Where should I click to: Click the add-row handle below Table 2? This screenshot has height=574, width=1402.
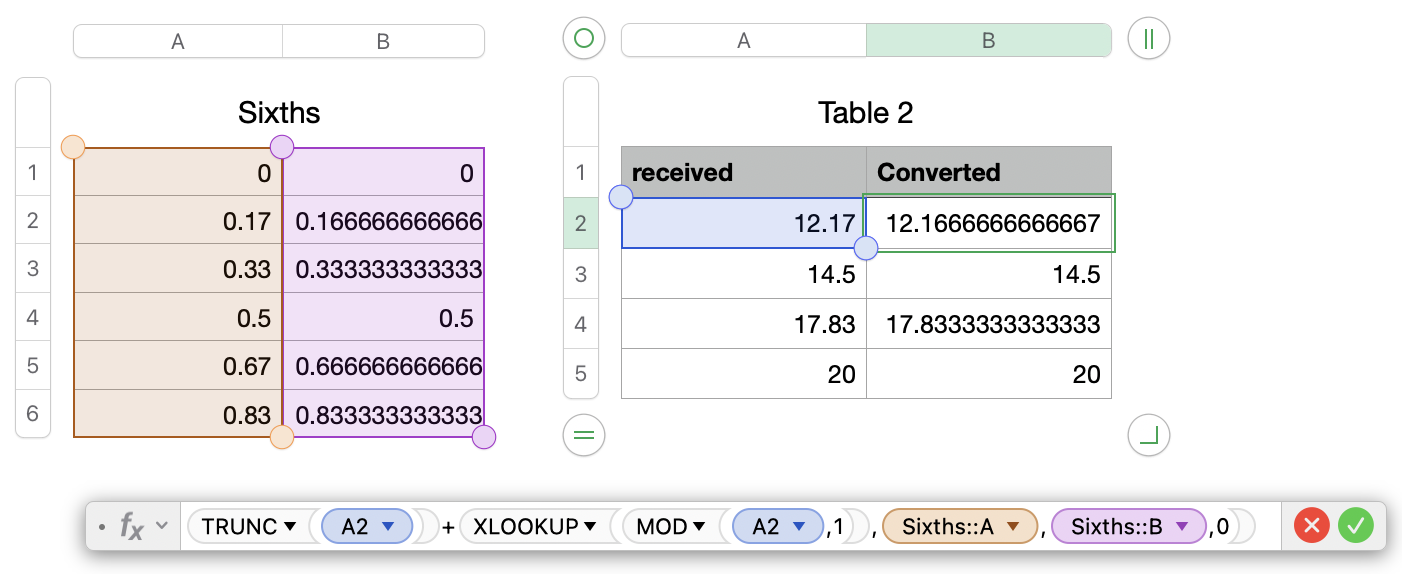pos(584,435)
